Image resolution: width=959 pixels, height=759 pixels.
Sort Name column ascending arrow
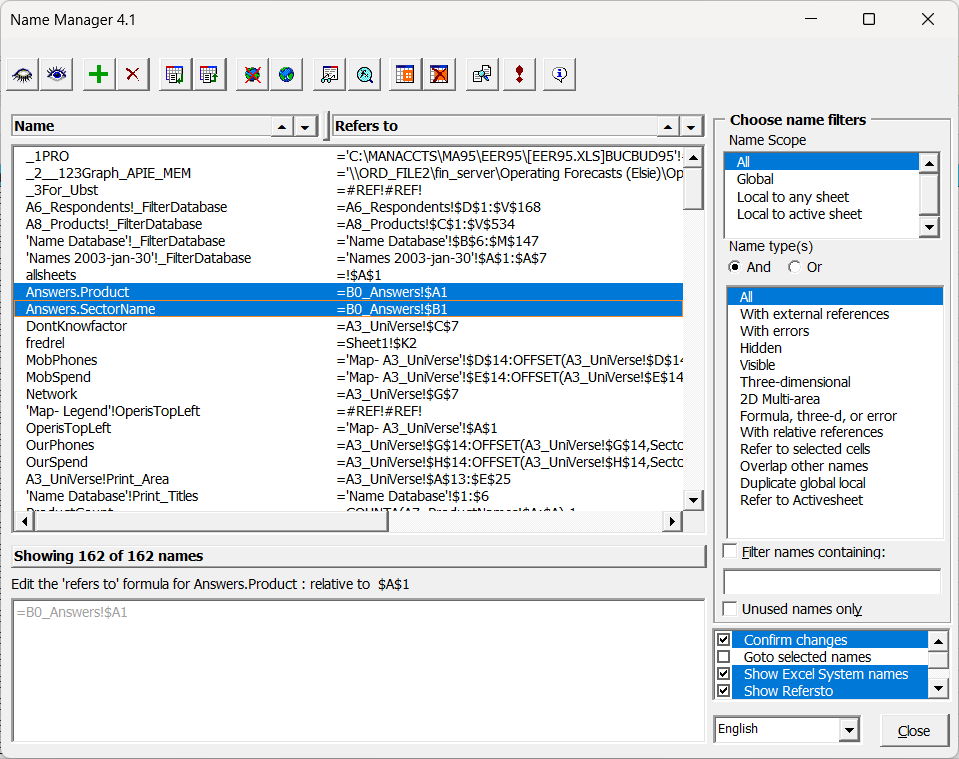282,127
